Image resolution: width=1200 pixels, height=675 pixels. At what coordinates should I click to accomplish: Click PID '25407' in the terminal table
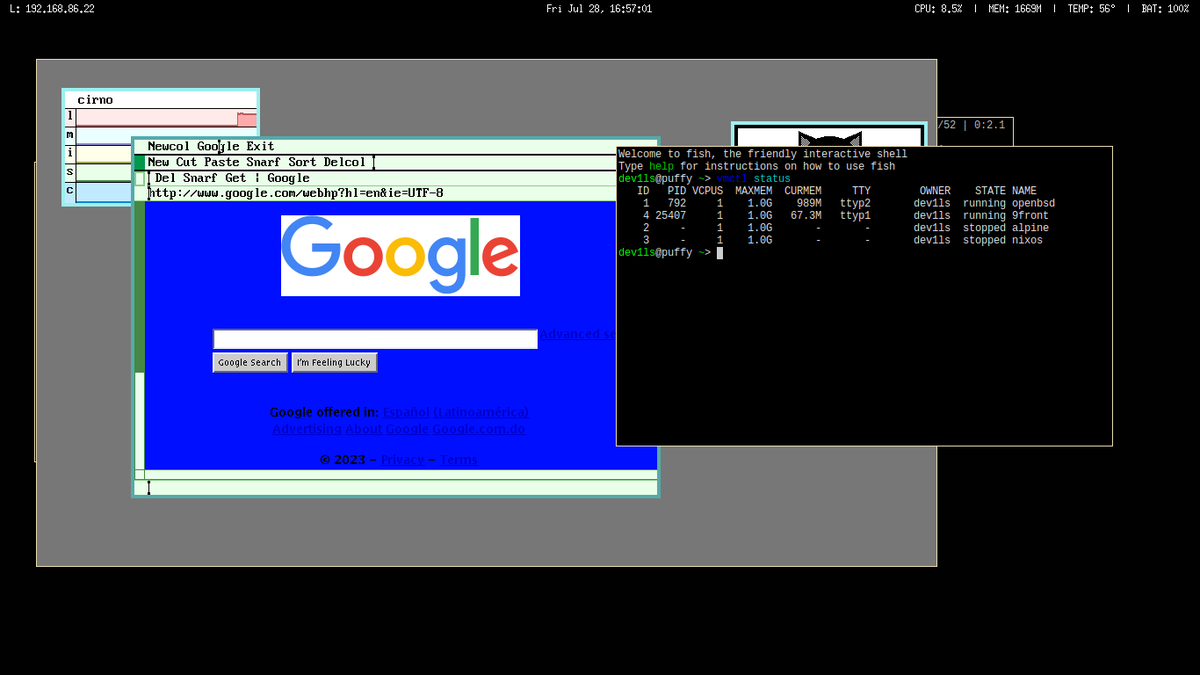[670, 215]
